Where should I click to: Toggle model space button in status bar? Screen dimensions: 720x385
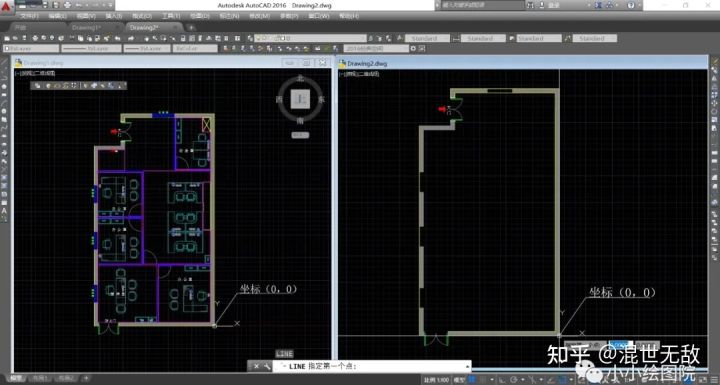point(458,380)
